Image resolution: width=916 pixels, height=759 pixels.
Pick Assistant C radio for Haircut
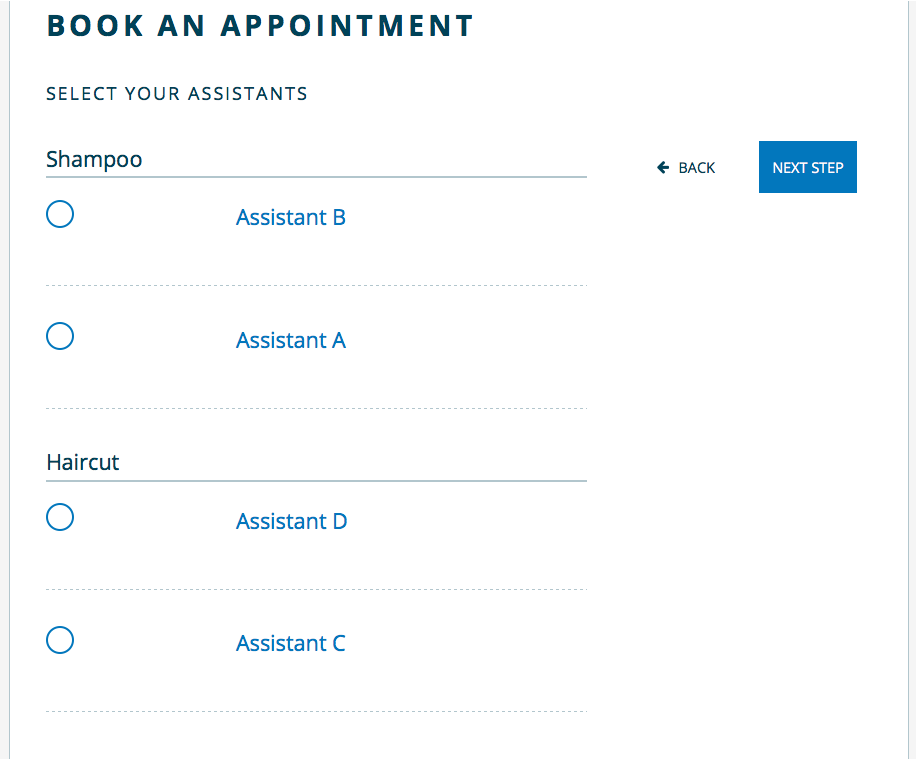tap(60, 640)
